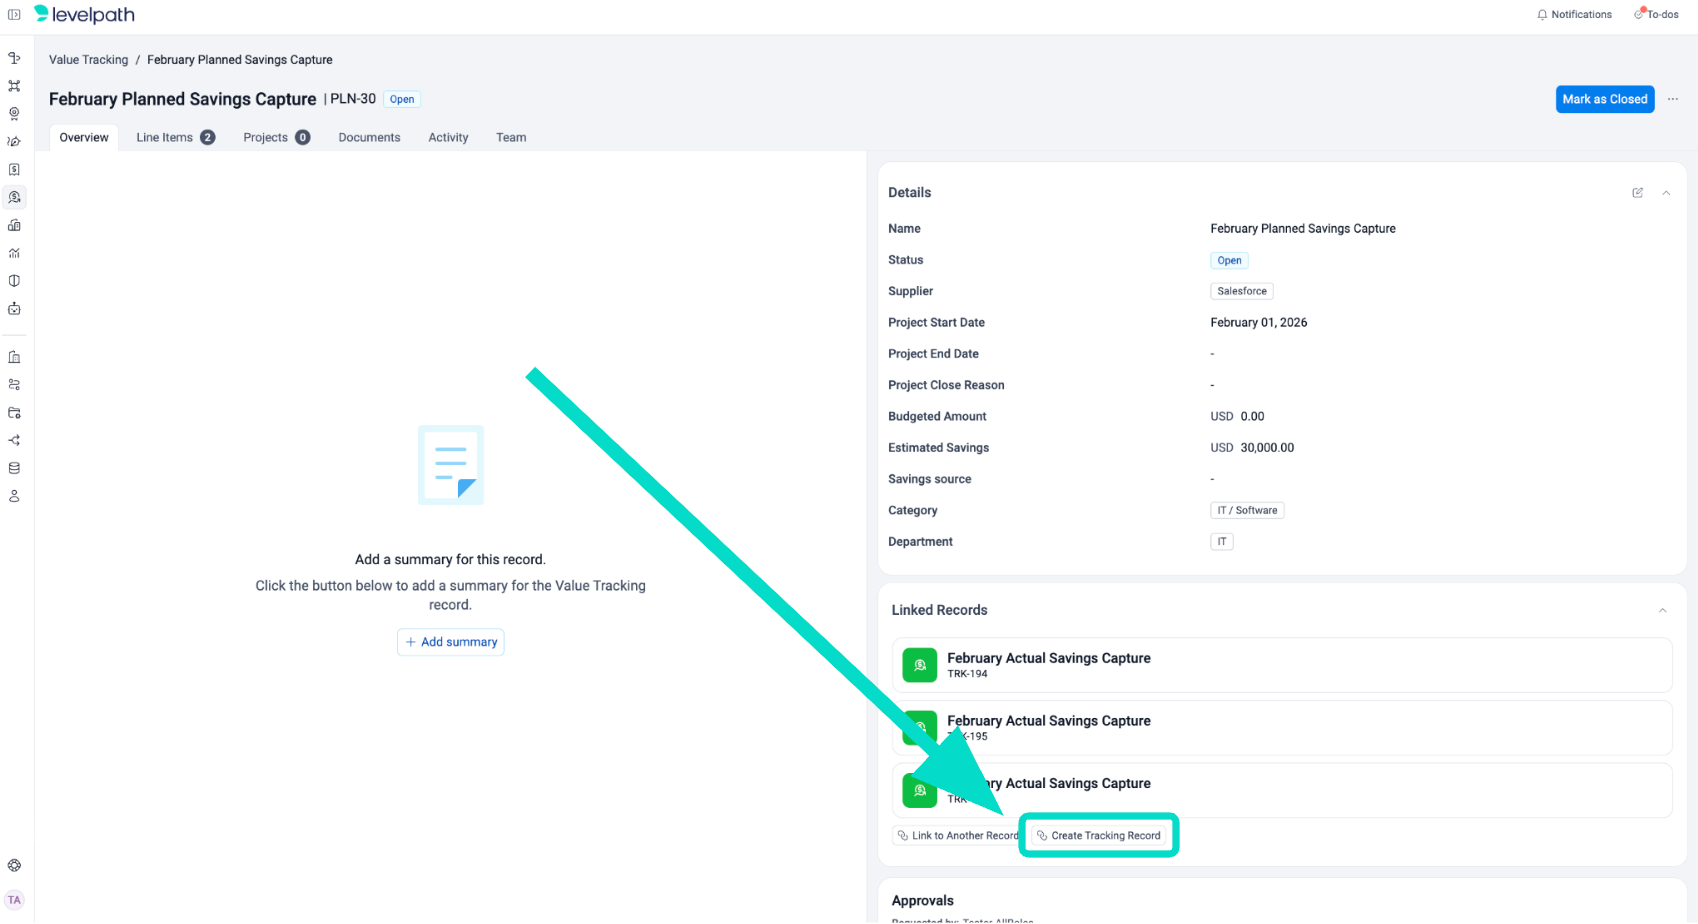Open the database icon in left sidebar

(14, 468)
